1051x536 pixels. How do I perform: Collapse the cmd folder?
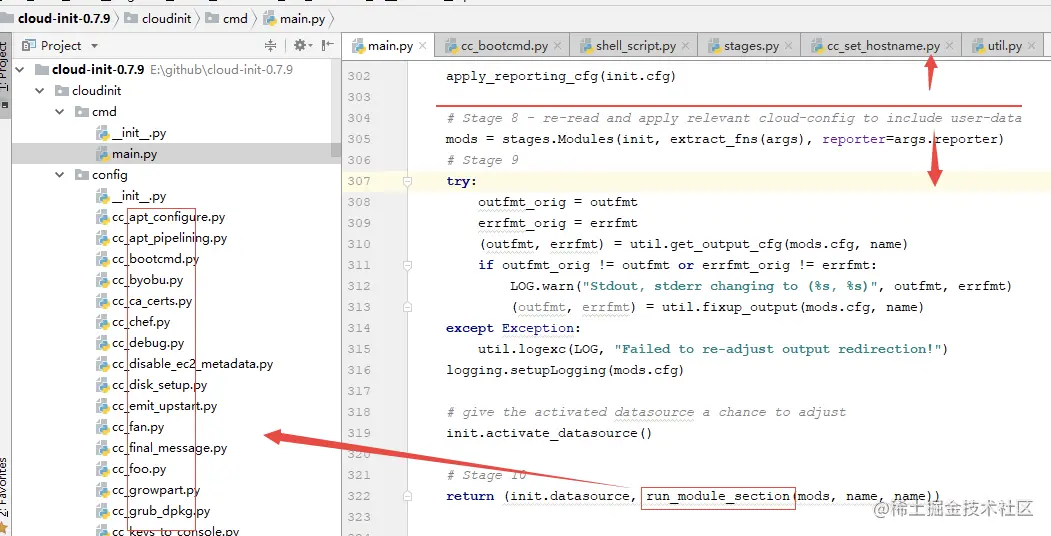[60, 112]
